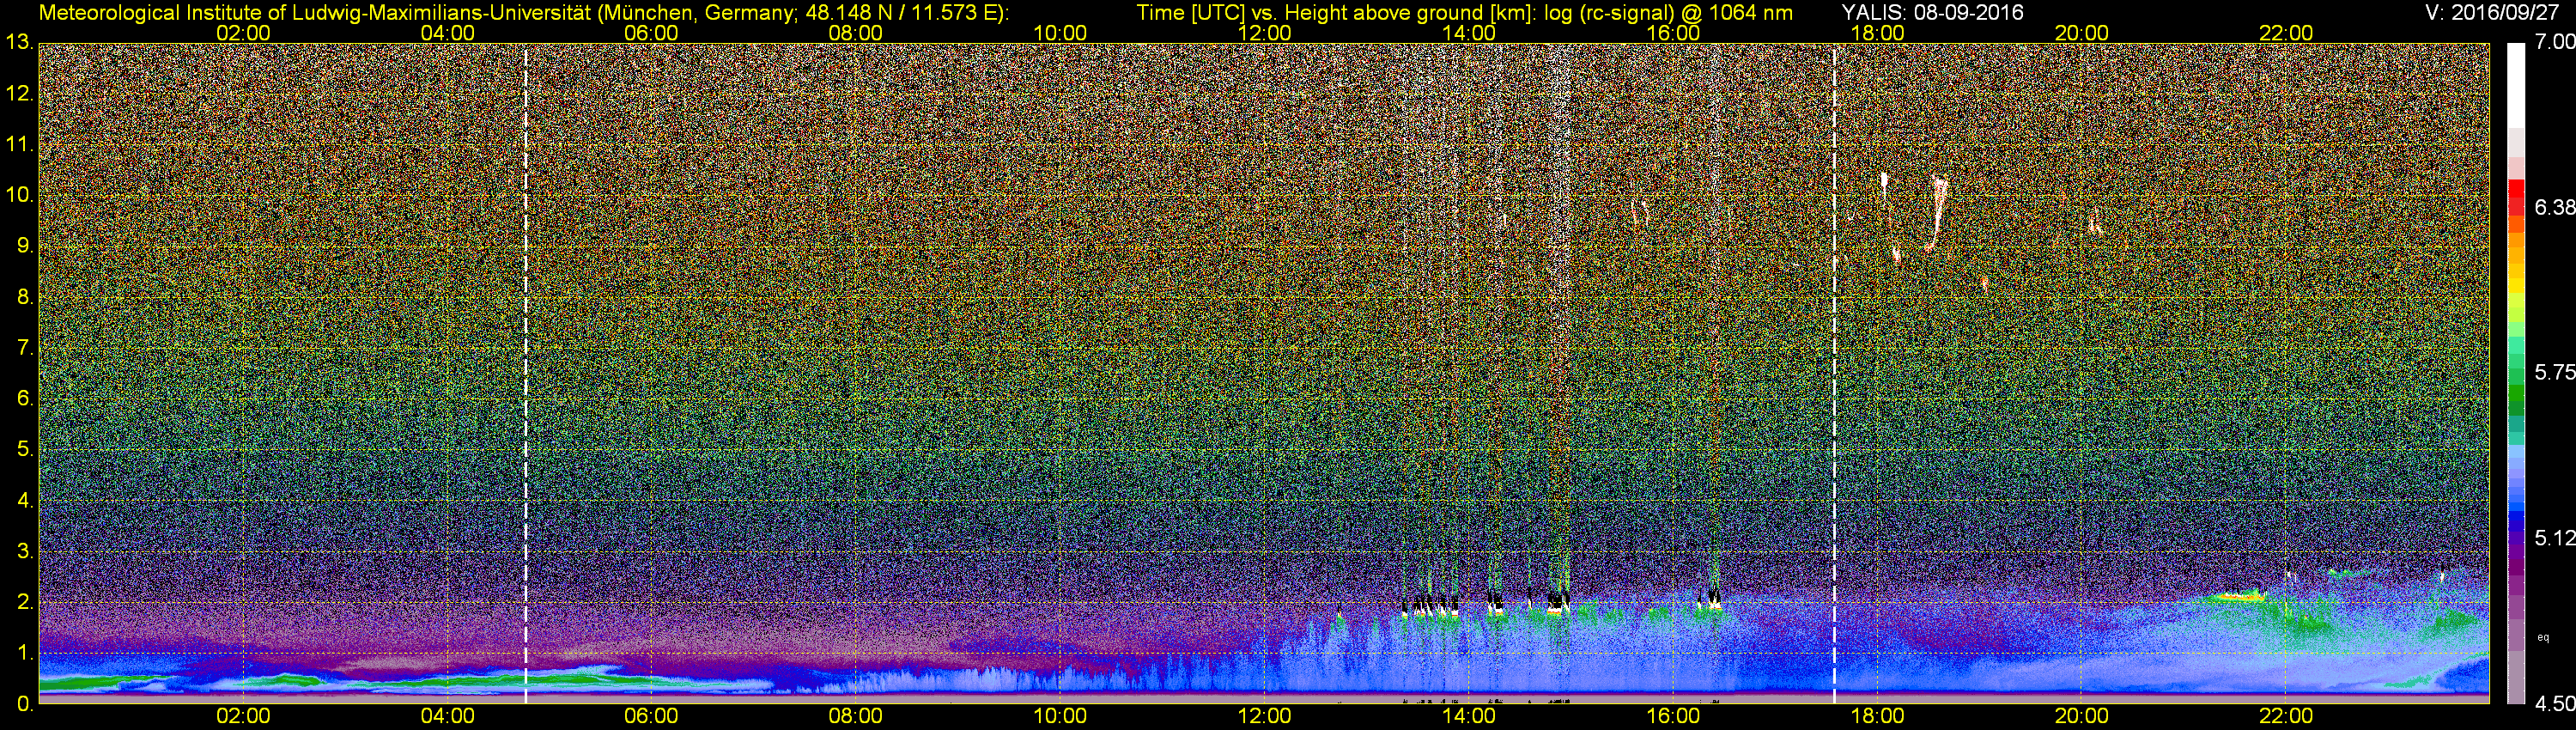Click the 5.75 value on the color scale

click(2555, 372)
